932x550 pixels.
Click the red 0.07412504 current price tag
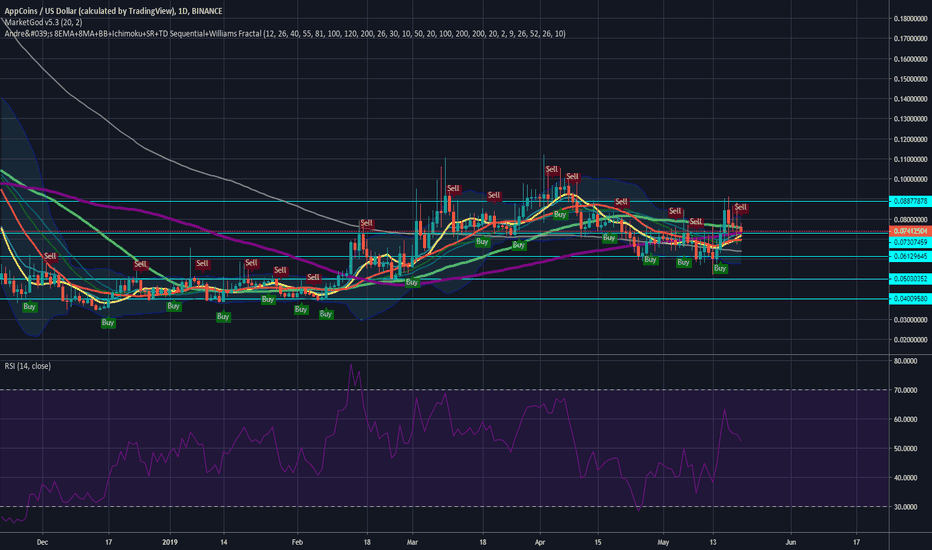click(x=909, y=231)
